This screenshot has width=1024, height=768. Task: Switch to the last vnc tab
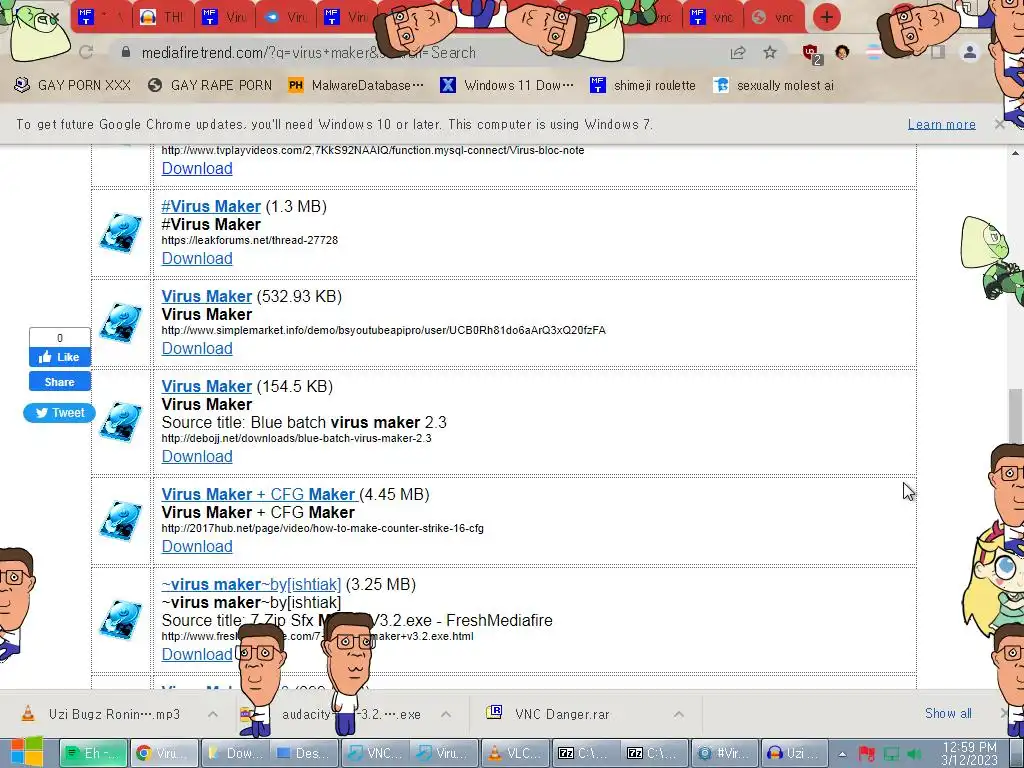(774, 18)
